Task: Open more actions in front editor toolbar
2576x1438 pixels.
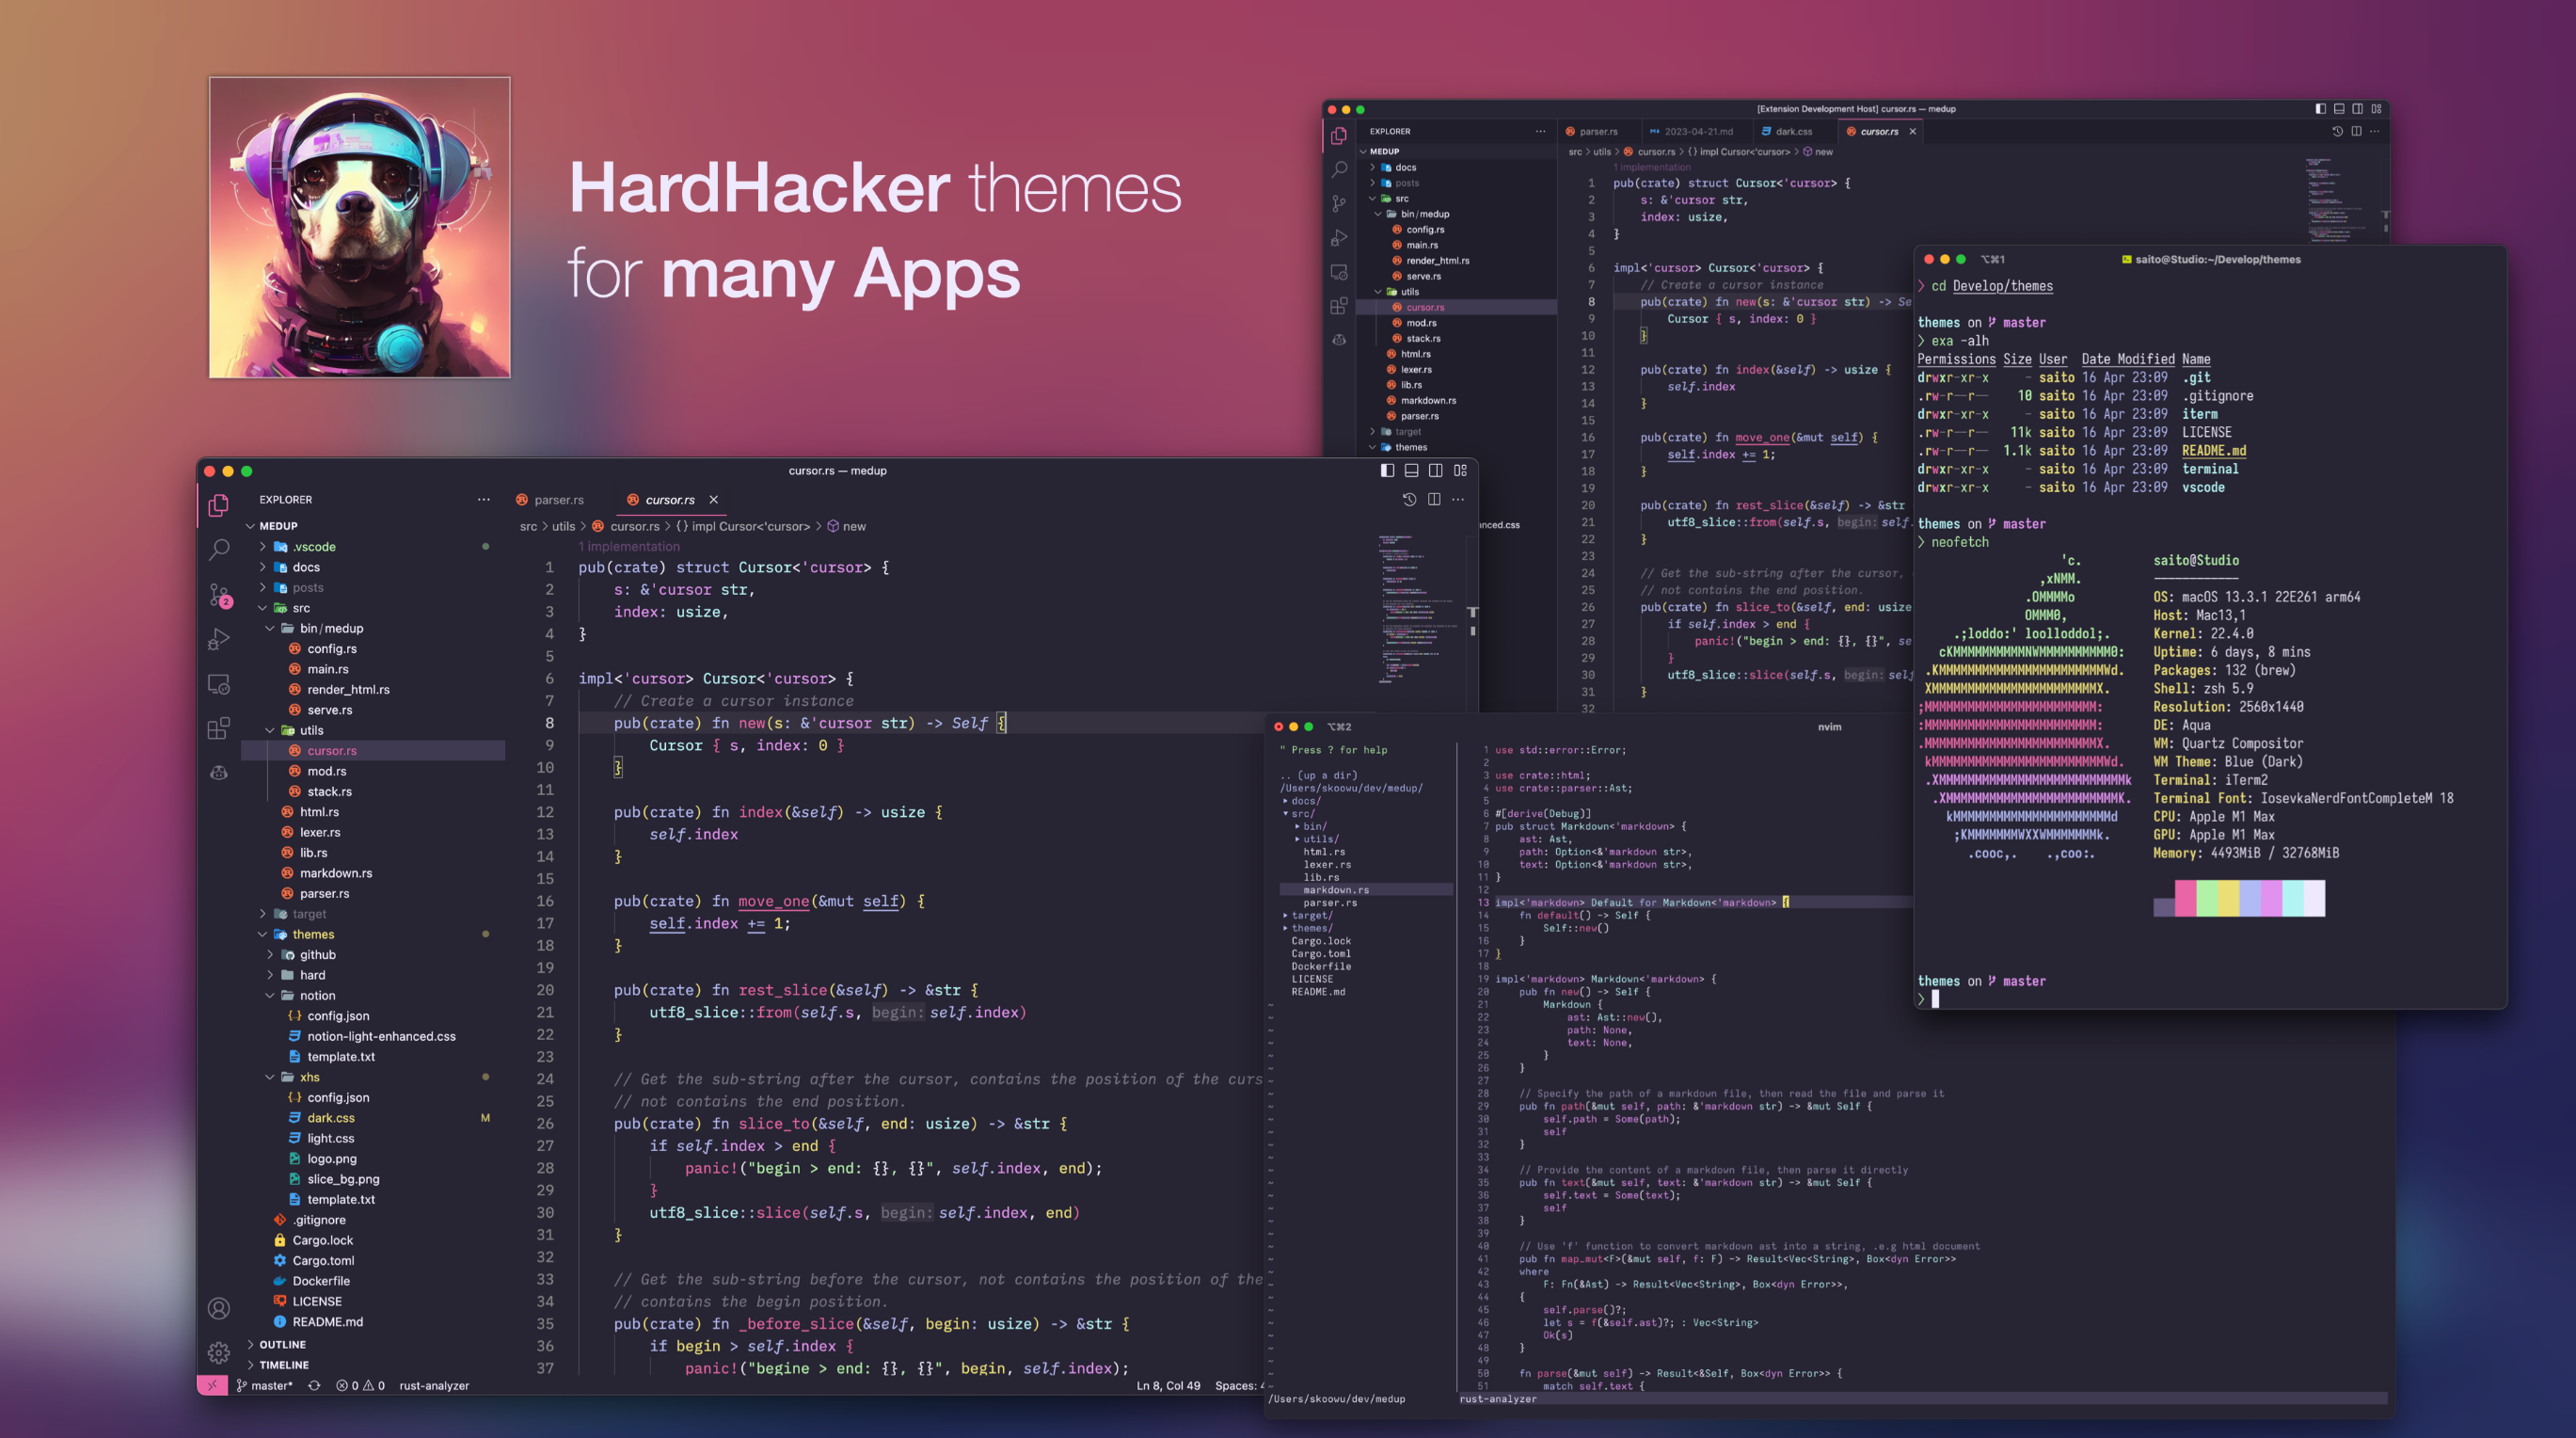Action: point(1458,499)
